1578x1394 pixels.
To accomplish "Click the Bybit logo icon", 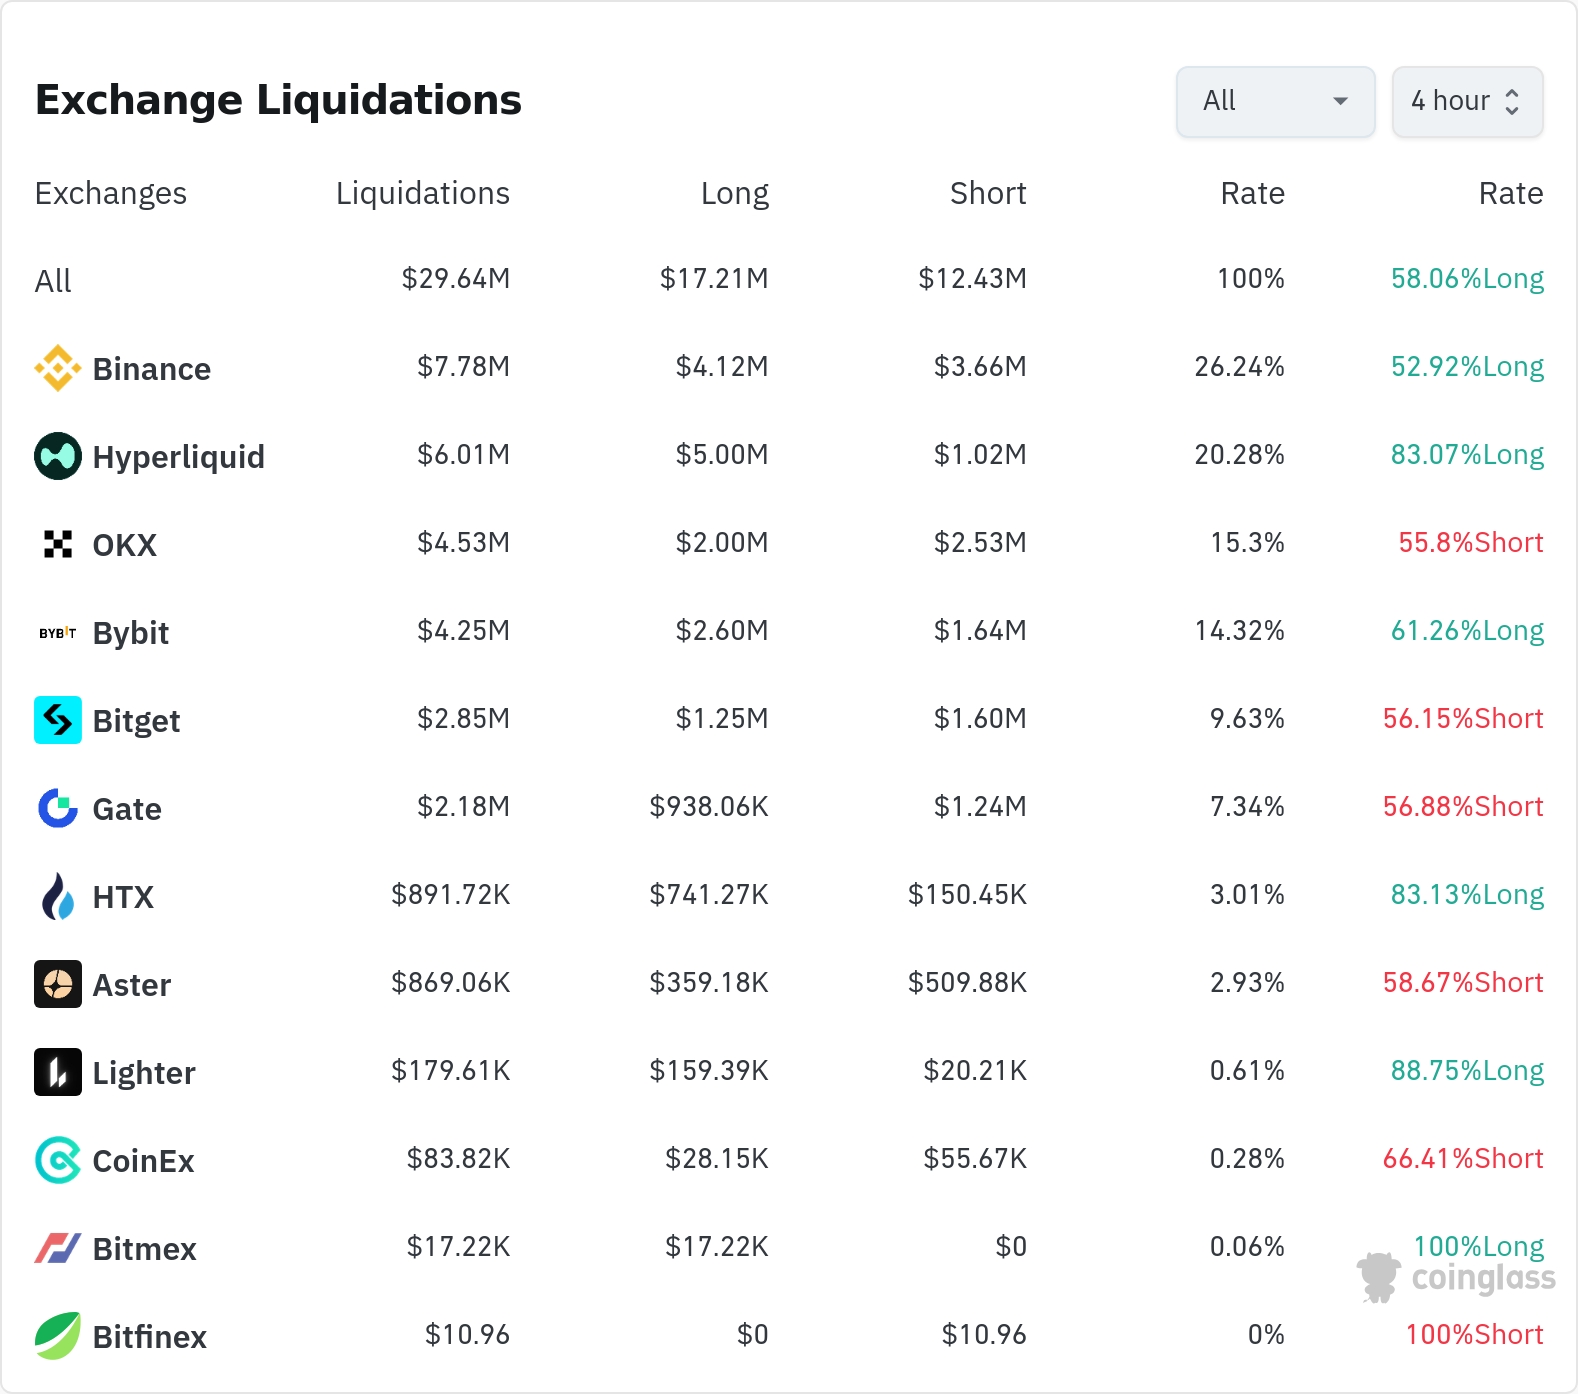I will coord(58,632).
